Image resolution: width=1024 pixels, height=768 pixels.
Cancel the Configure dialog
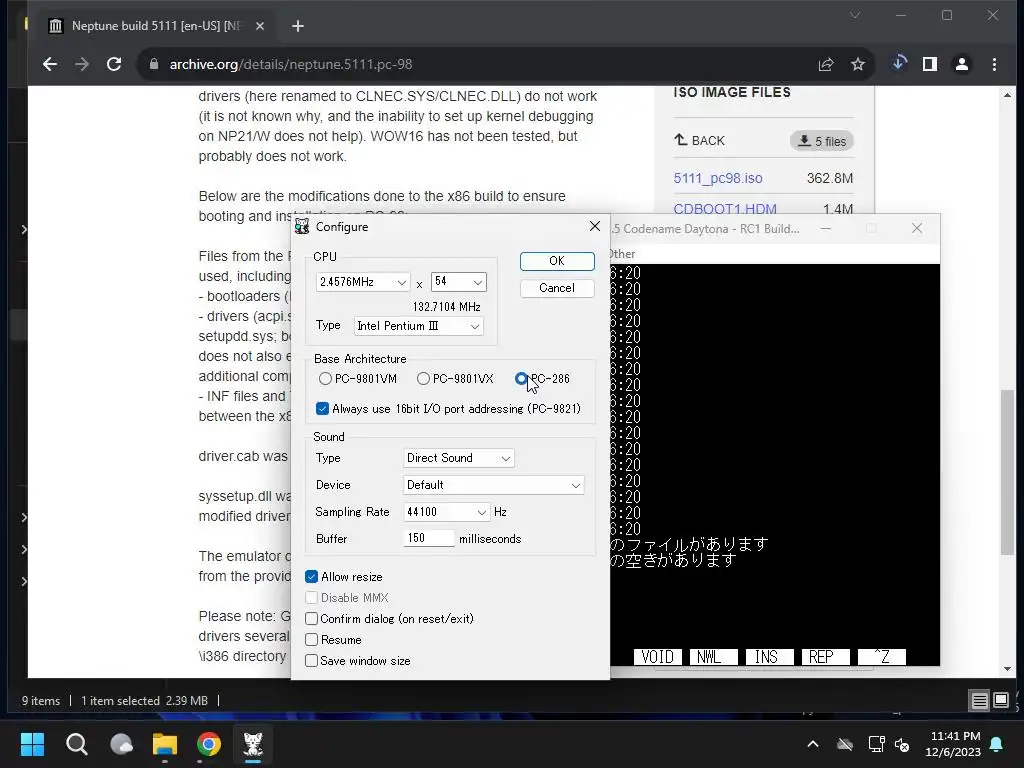pyautogui.click(x=557, y=288)
